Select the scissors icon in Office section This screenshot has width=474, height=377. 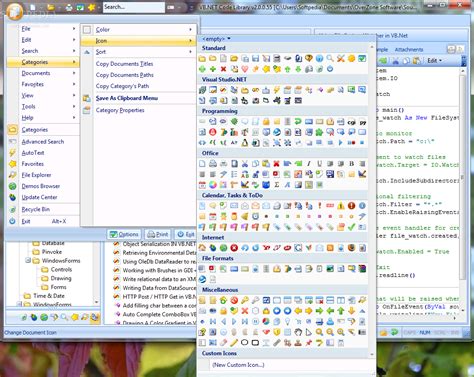(x=245, y=164)
